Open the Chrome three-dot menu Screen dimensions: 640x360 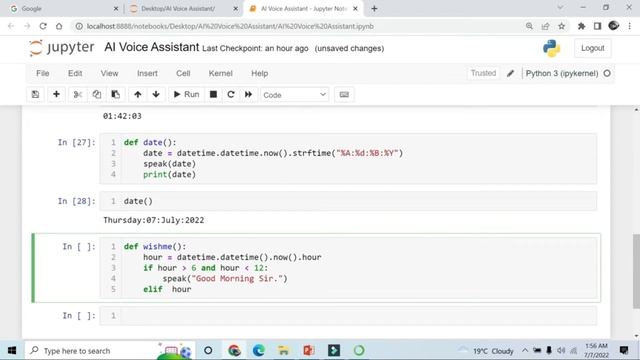[630, 26]
